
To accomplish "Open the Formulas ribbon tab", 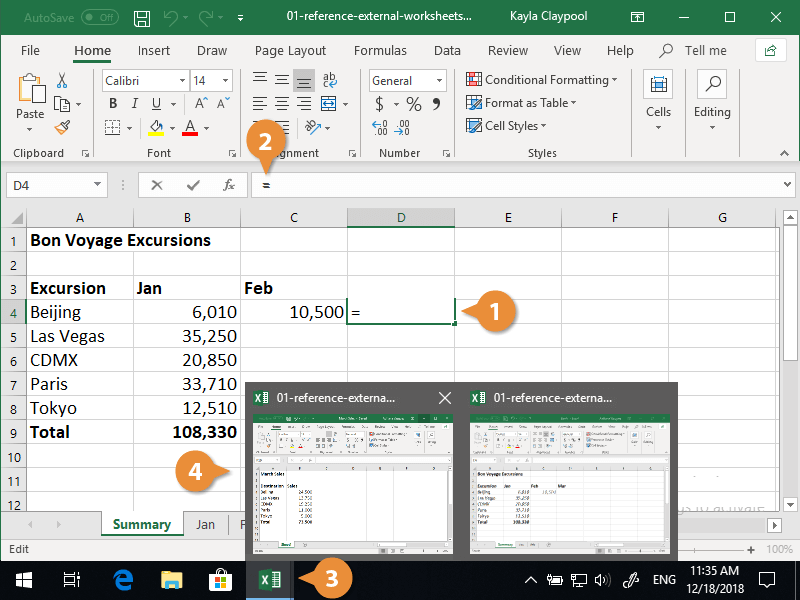I will click(x=380, y=50).
